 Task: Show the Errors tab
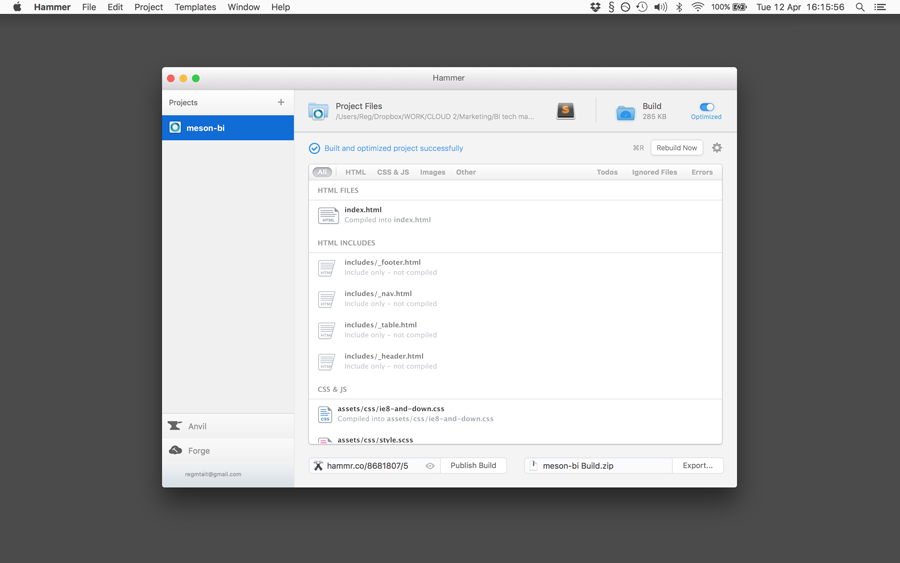[x=702, y=172]
